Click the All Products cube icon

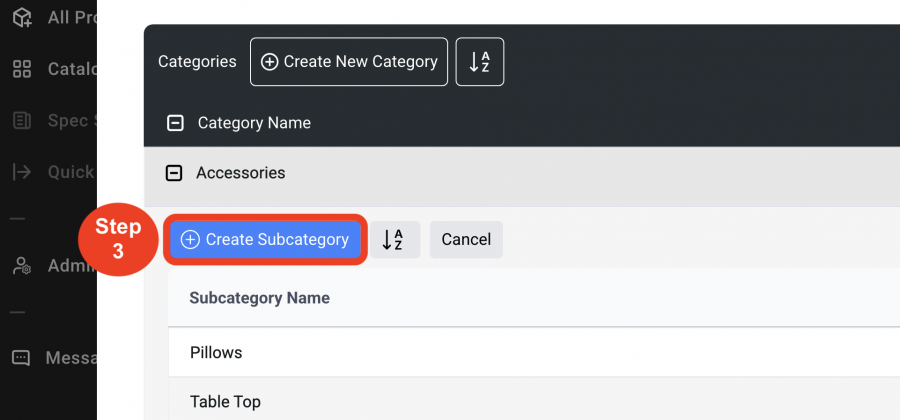21,17
